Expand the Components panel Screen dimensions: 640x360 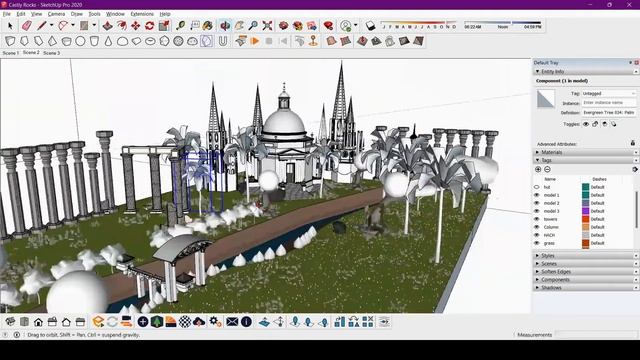click(x=584, y=280)
